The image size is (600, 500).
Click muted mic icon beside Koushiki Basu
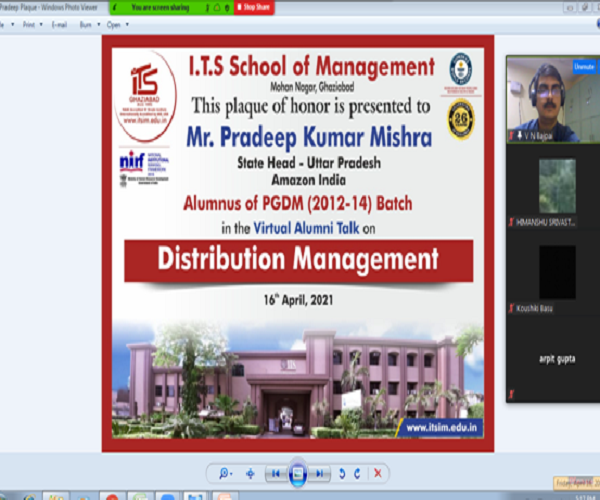click(x=511, y=308)
